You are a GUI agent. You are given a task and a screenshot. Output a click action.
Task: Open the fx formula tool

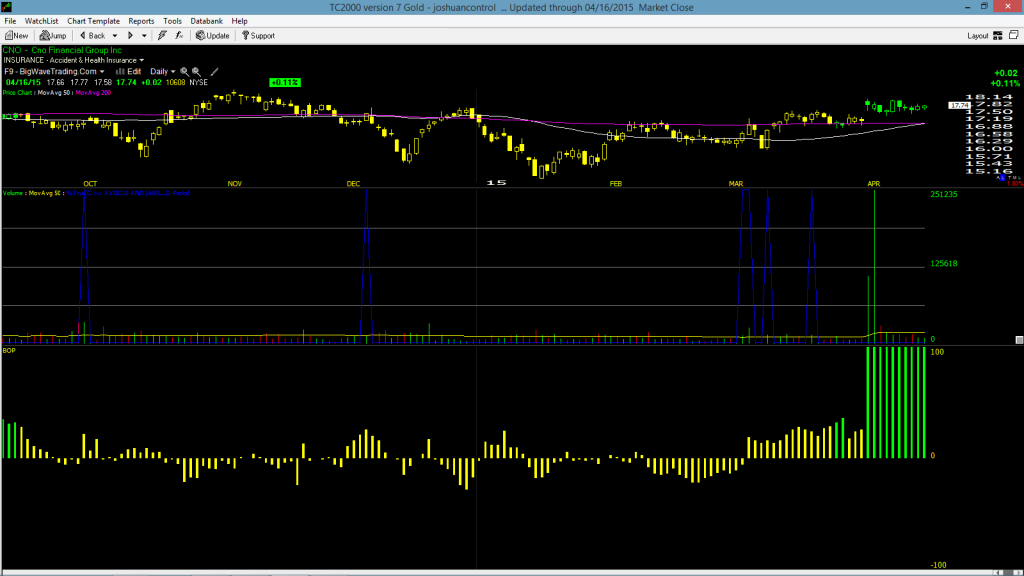pos(179,36)
